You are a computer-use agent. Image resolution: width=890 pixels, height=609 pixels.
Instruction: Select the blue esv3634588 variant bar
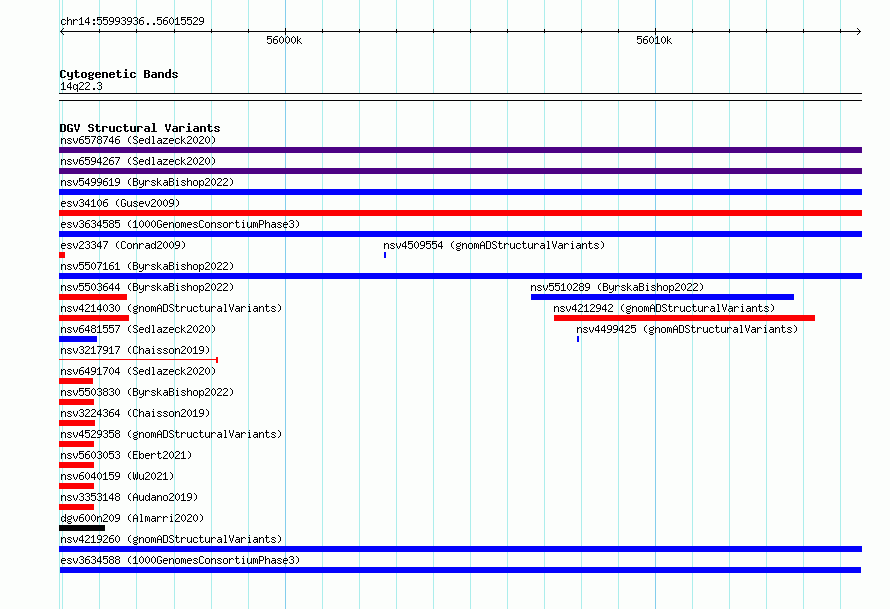460,570
